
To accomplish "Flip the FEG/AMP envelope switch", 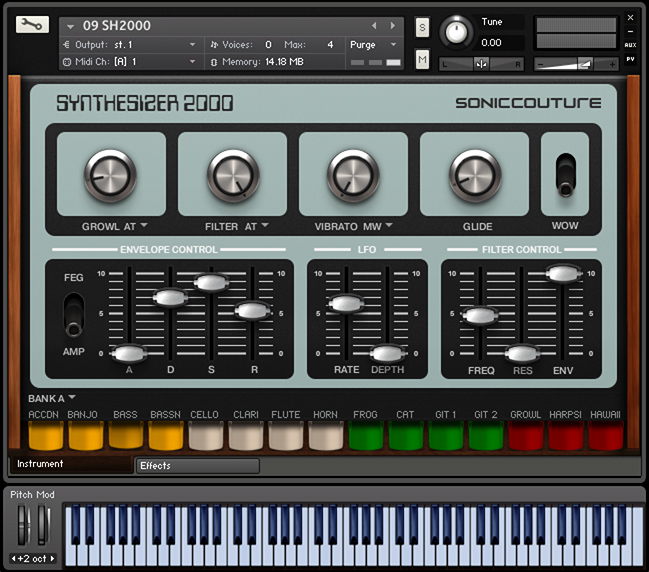I will (73, 315).
